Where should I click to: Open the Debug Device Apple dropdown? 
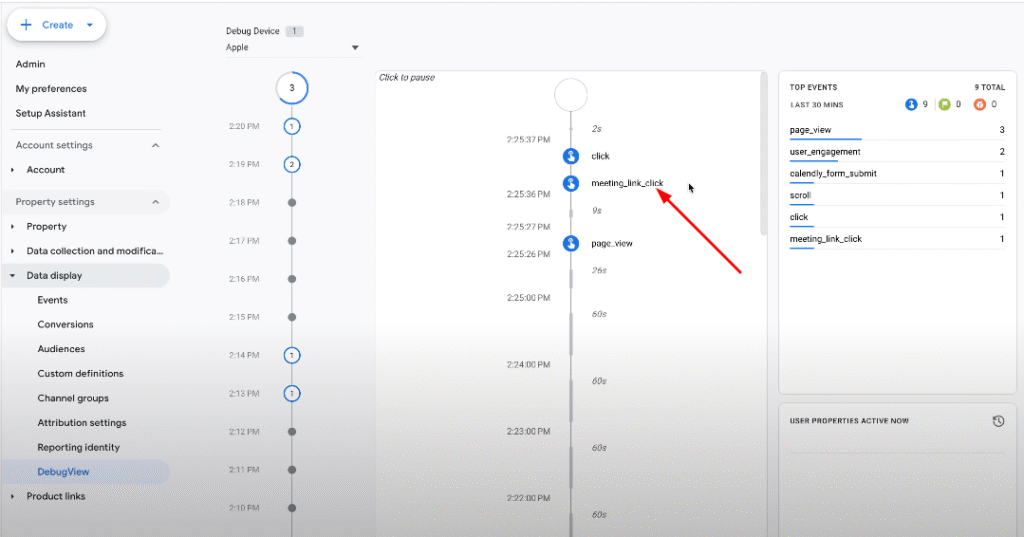pyautogui.click(x=293, y=48)
